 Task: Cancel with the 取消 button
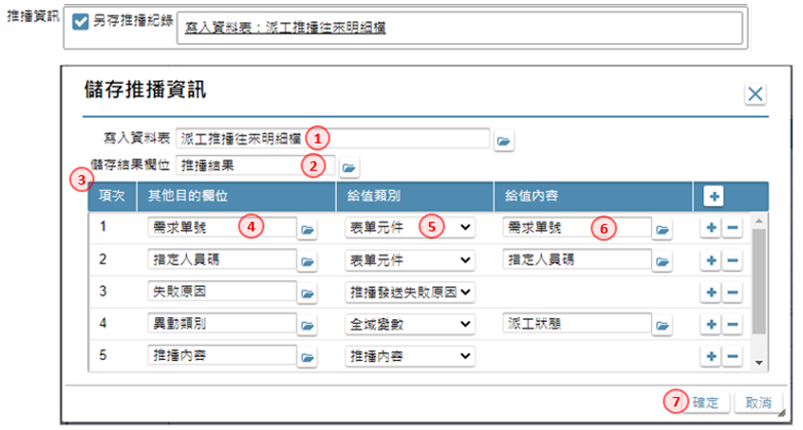pos(758,403)
